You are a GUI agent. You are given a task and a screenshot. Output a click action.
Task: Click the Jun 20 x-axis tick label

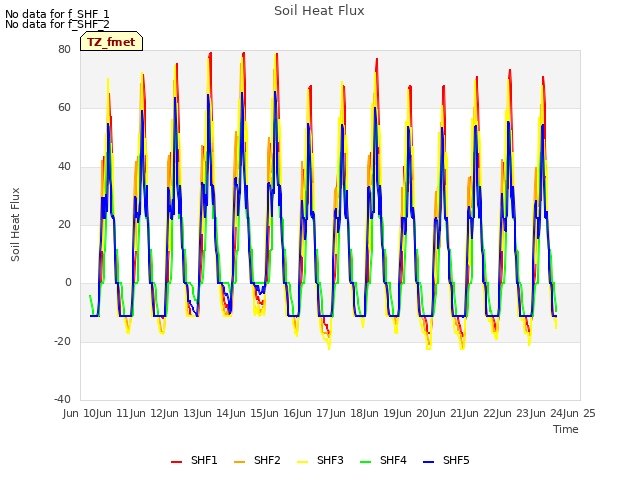tap(413, 413)
